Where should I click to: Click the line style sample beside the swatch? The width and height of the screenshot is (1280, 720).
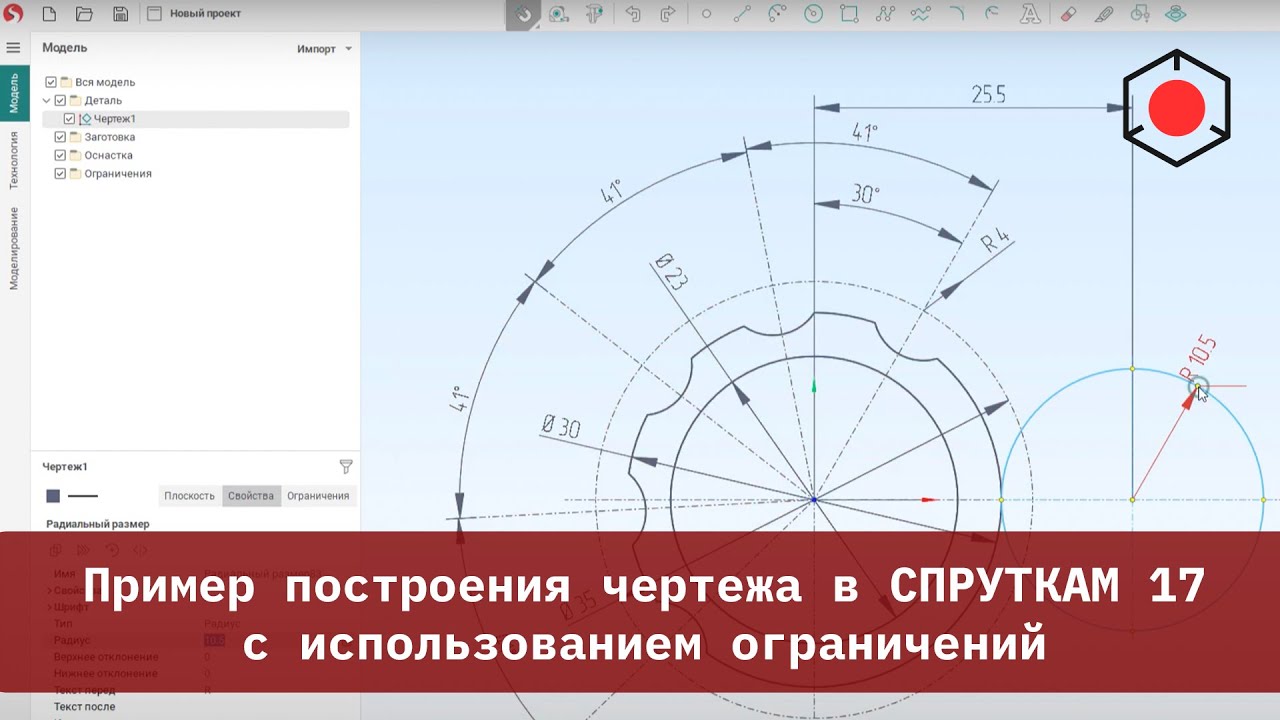(x=82, y=496)
